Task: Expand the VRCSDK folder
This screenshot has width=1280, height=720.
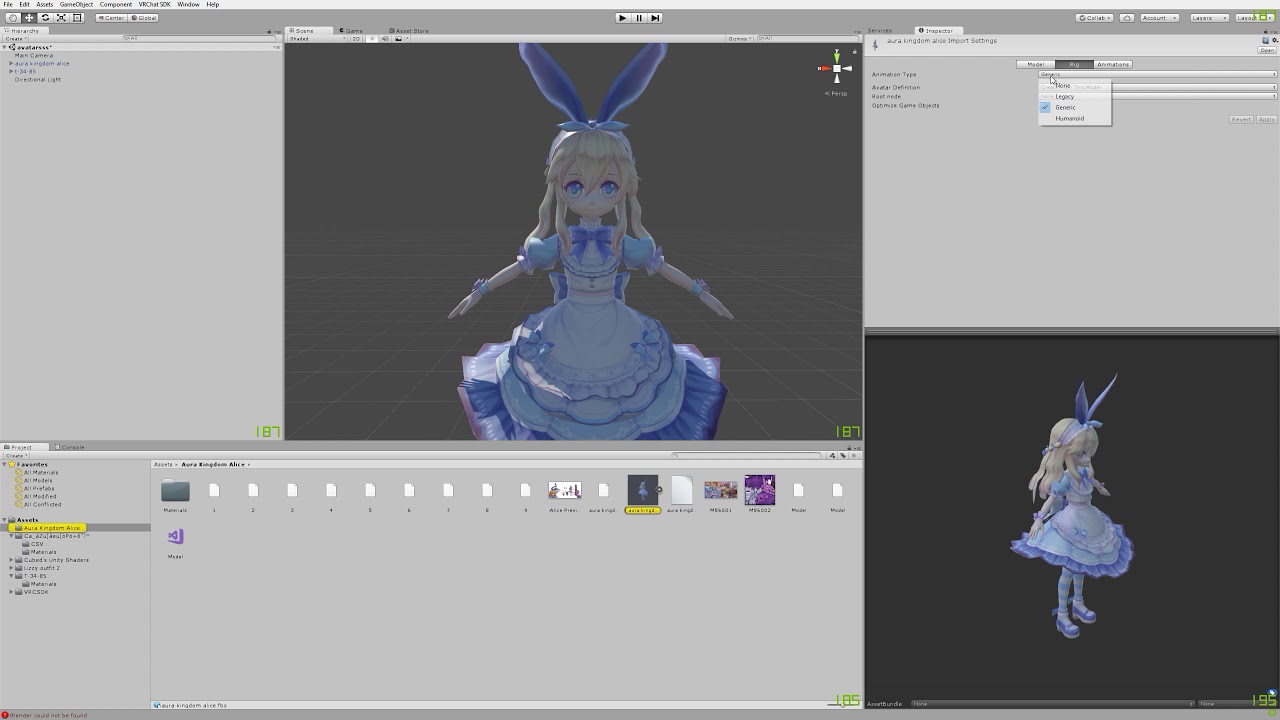Action: (11, 592)
